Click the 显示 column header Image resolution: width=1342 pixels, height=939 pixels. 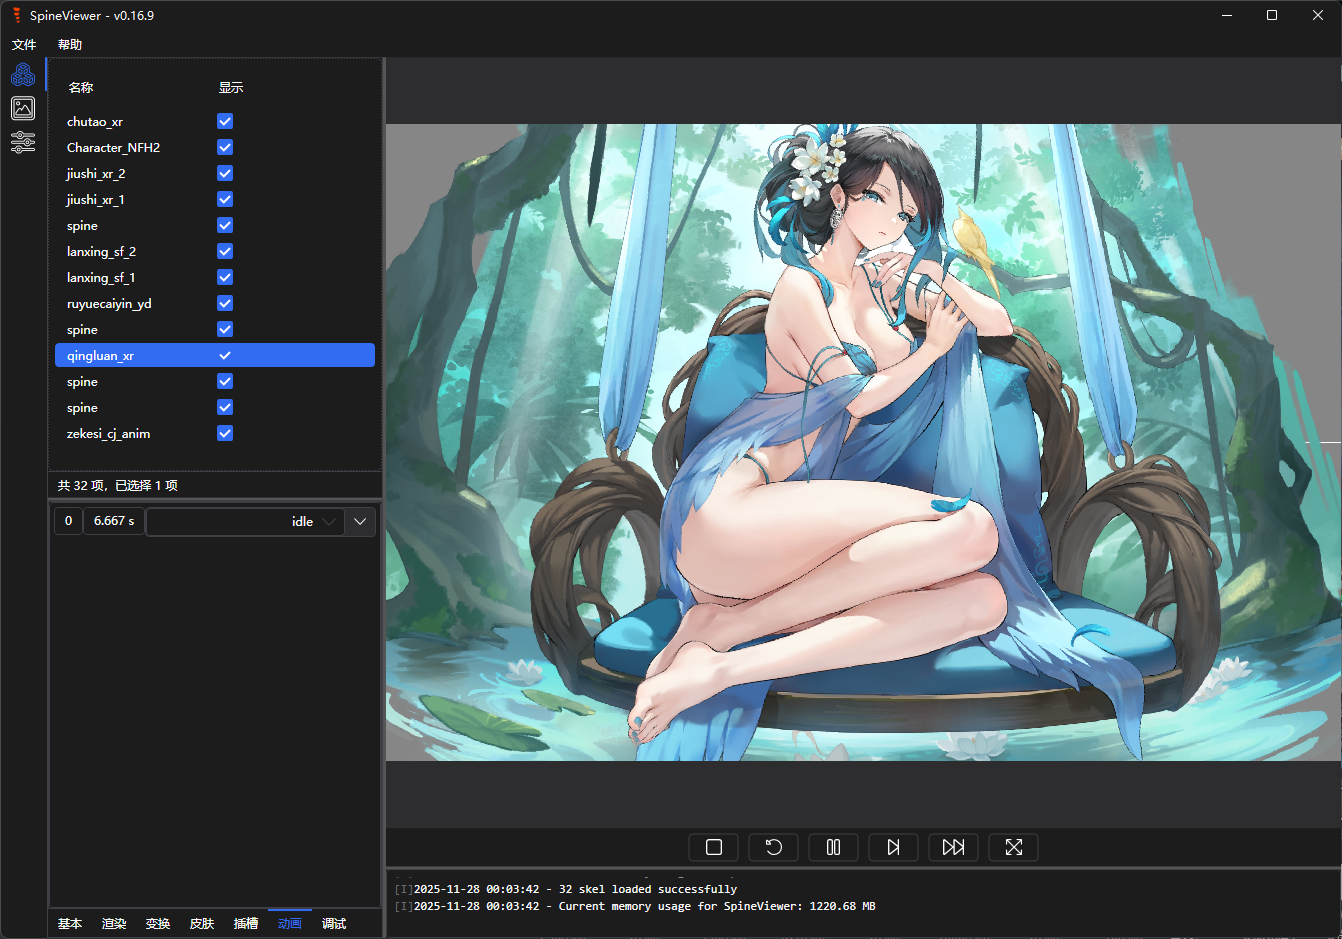click(x=231, y=87)
